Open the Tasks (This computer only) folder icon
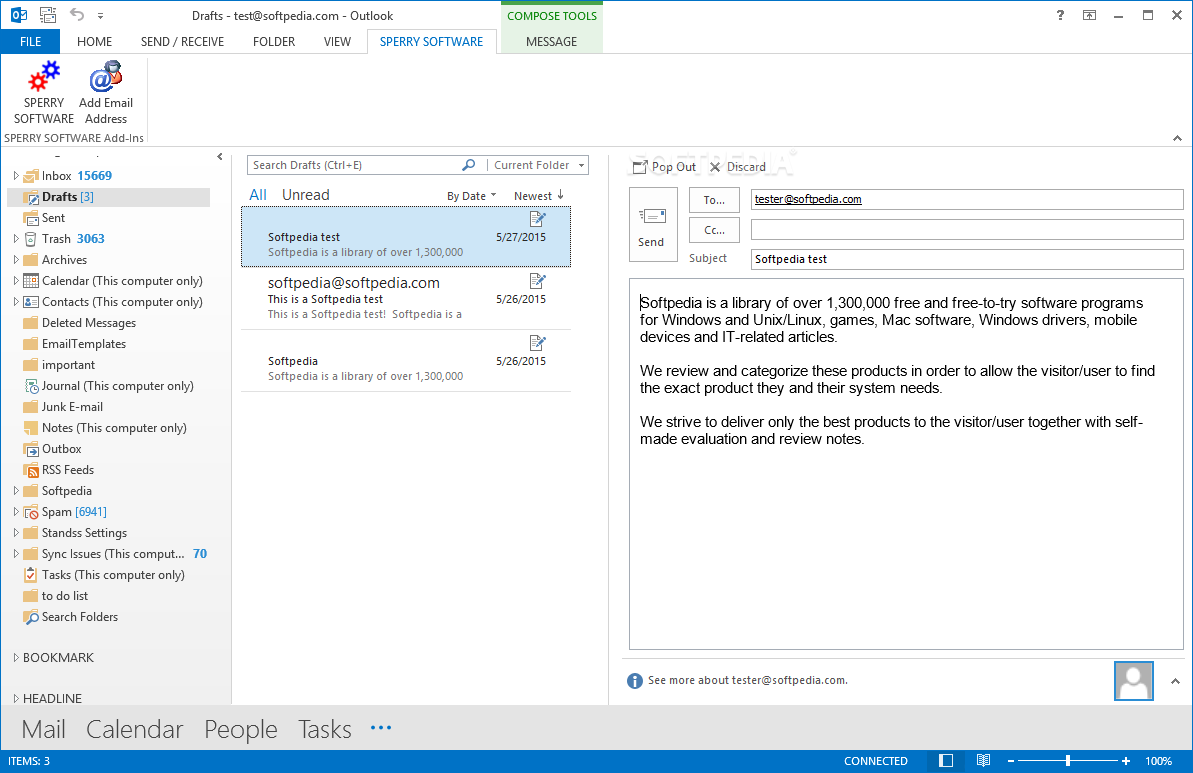Screen dimensions: 1193x773 (31, 575)
